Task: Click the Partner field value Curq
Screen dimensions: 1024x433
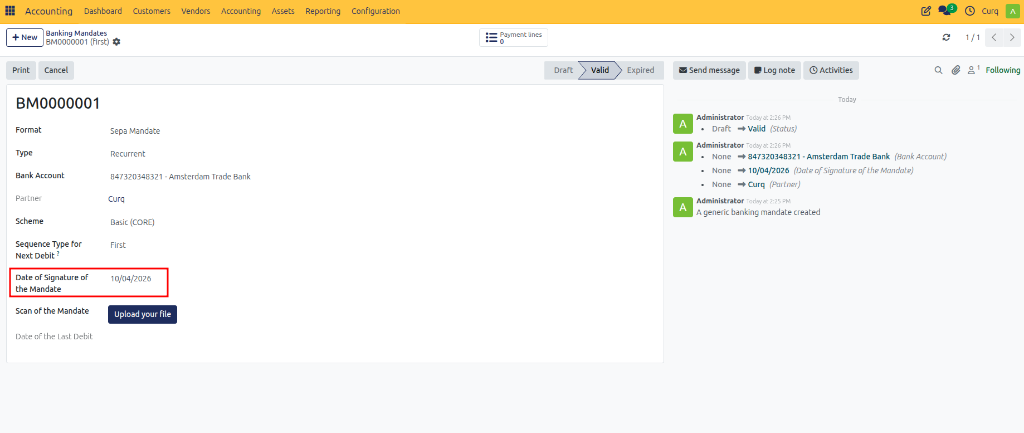Action: click(116, 199)
